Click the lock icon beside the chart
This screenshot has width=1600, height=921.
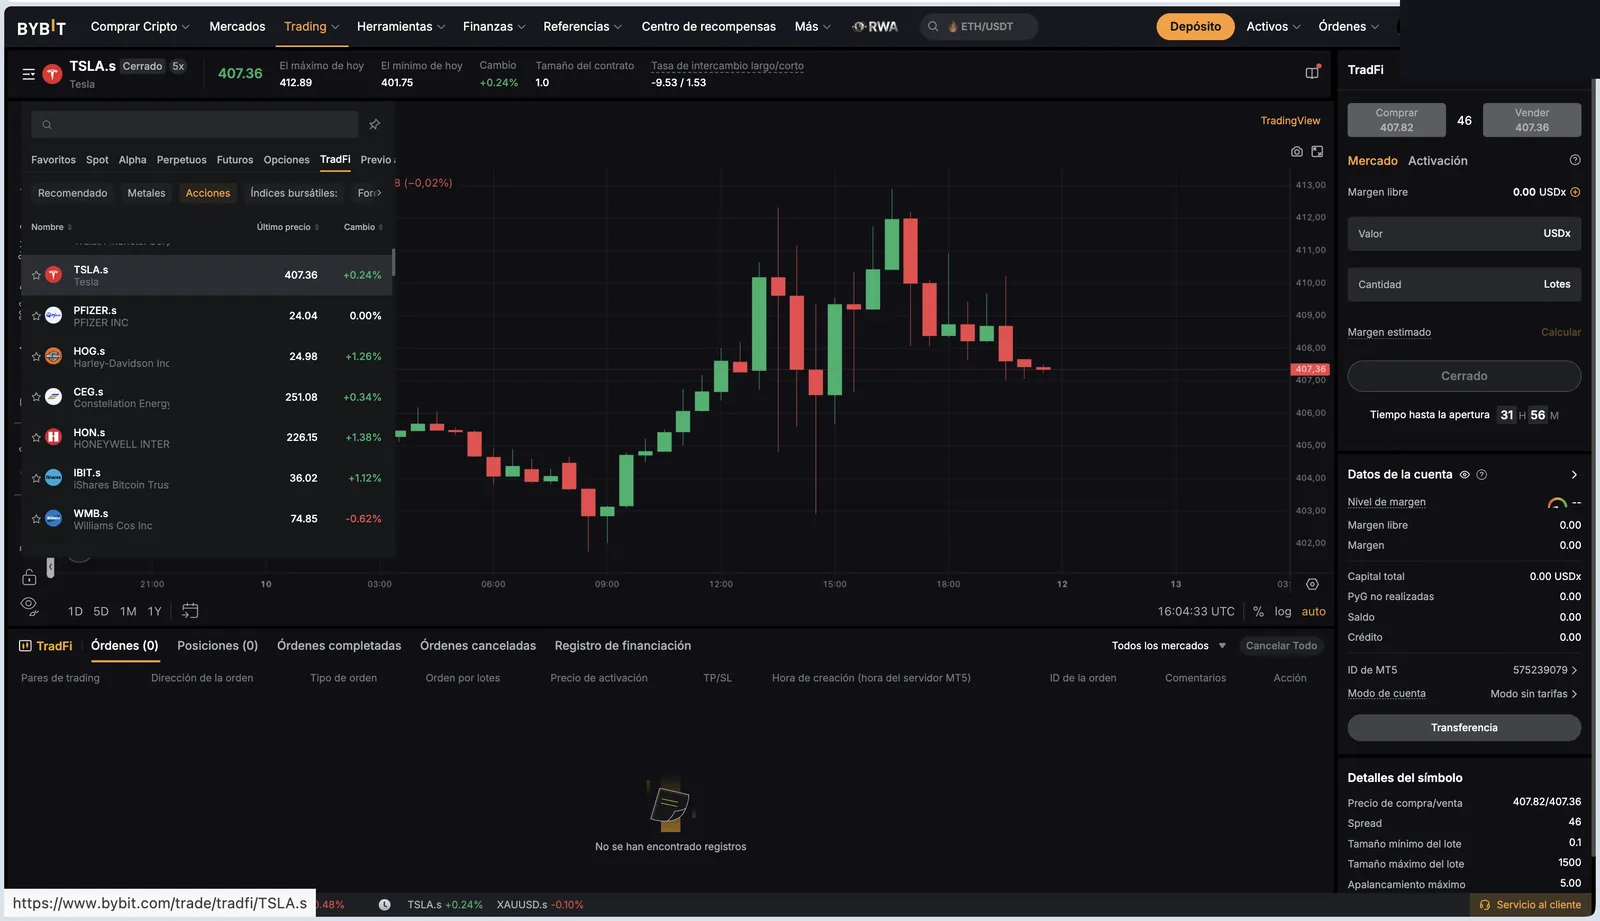(29, 577)
